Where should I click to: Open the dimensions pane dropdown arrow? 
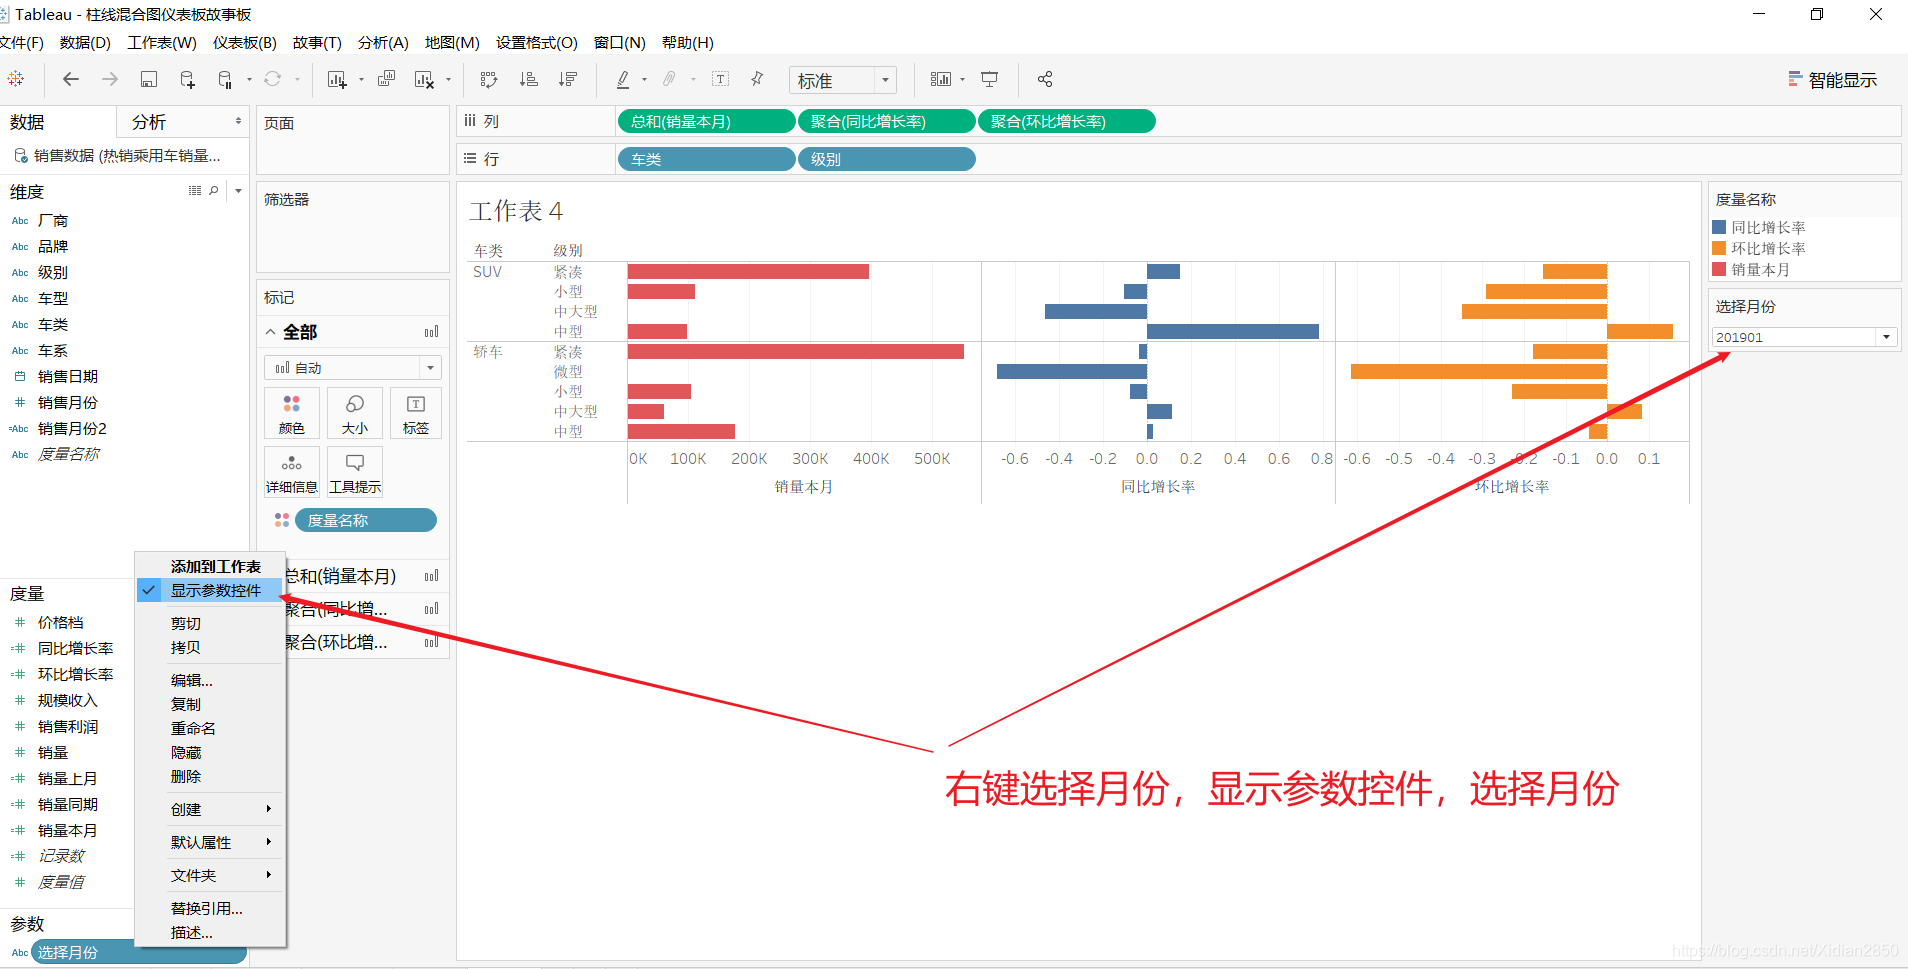pyautogui.click(x=238, y=190)
